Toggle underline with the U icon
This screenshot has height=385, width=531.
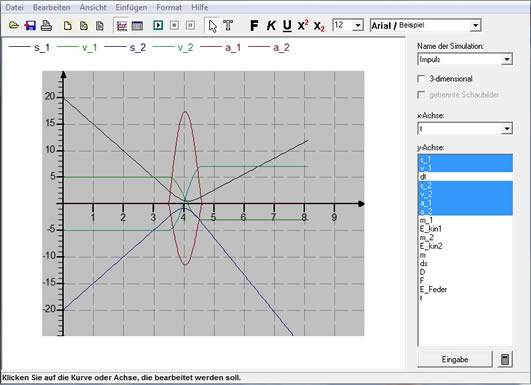287,26
